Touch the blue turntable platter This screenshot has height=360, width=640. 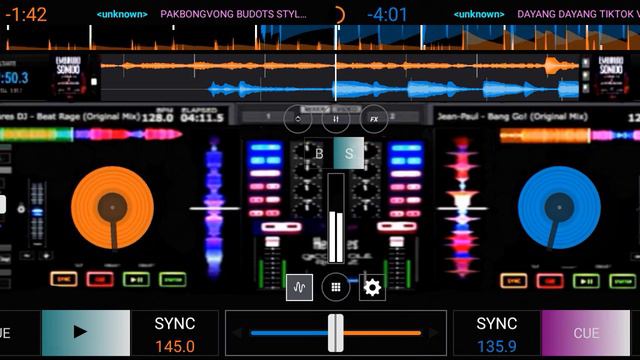(559, 207)
